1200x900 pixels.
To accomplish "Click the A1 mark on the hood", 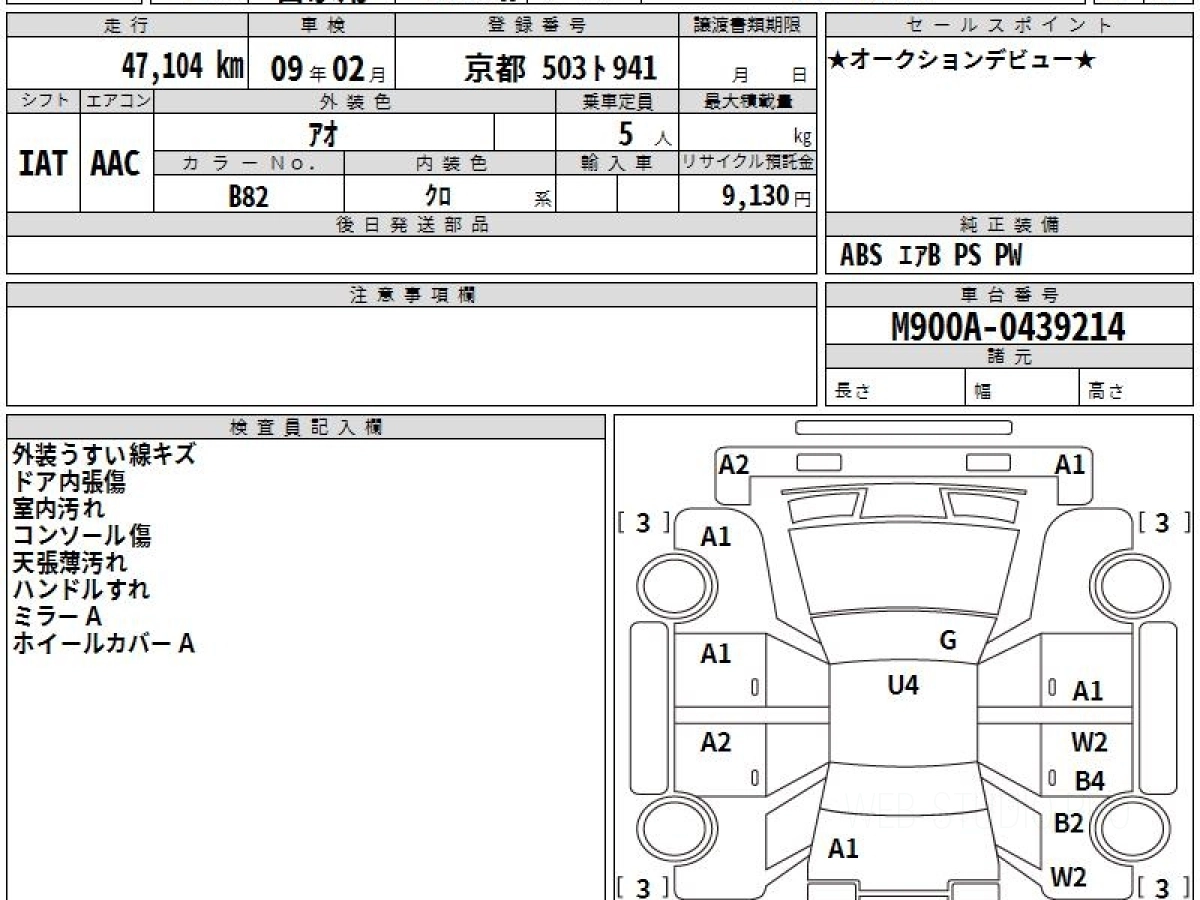I will pyautogui.click(x=715, y=537).
